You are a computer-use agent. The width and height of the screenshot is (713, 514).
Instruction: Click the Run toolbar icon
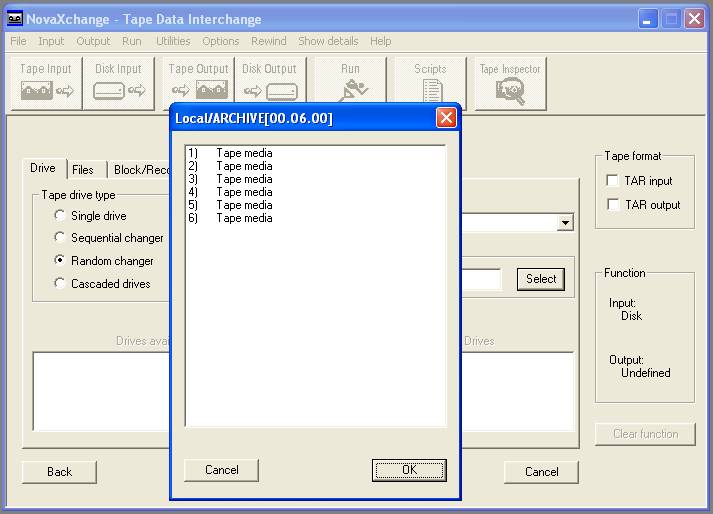[350, 83]
